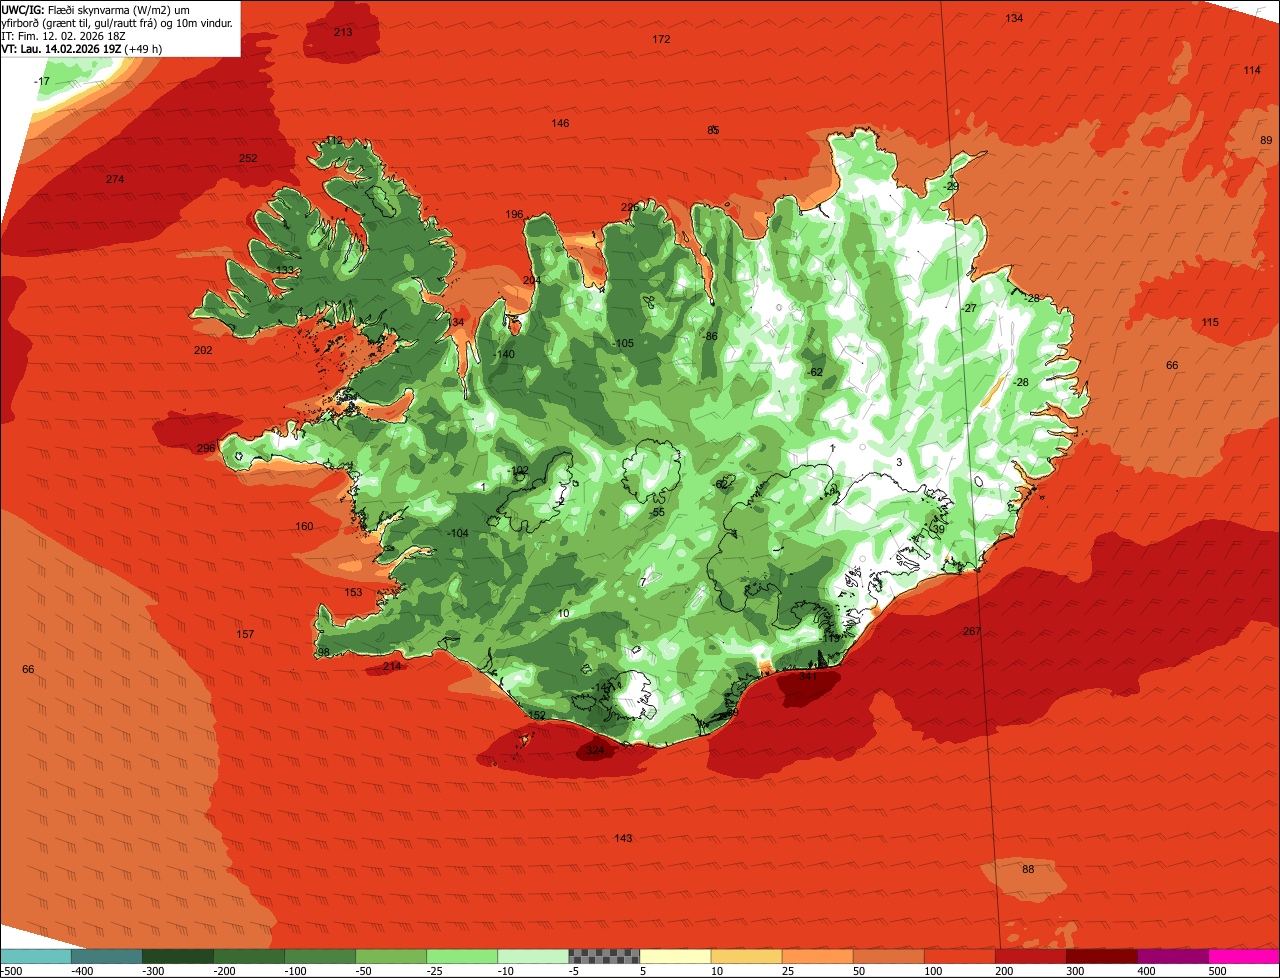Select the map value 267
The height and width of the screenshot is (978, 1280).
(971, 631)
